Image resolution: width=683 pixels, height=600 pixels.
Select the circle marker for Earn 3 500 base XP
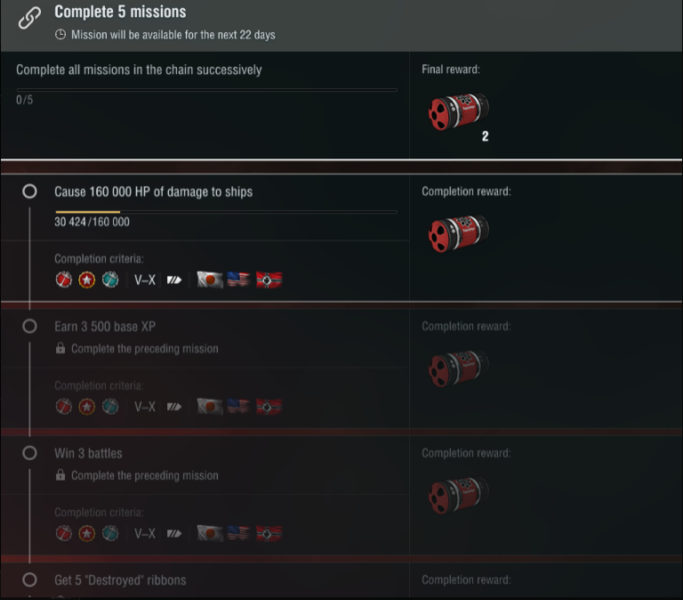click(x=30, y=327)
